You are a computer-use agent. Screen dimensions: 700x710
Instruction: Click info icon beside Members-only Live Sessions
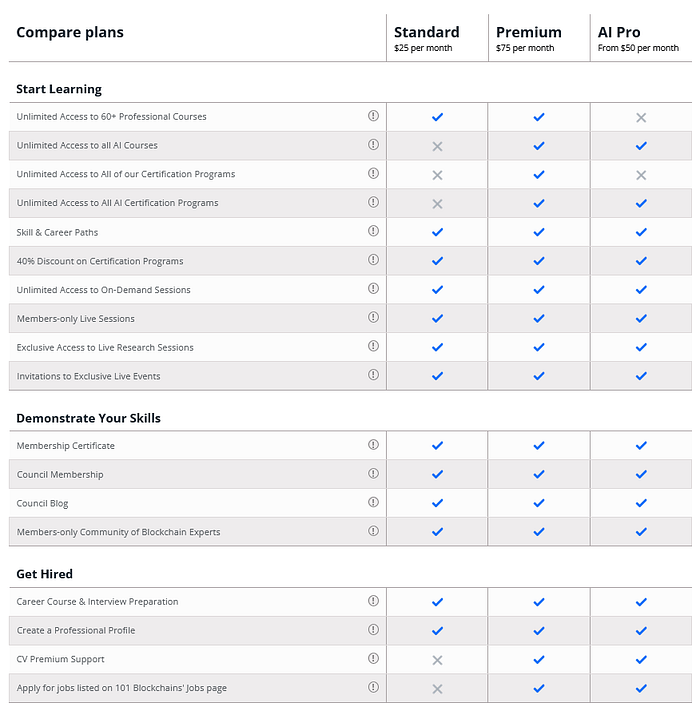click(x=373, y=318)
